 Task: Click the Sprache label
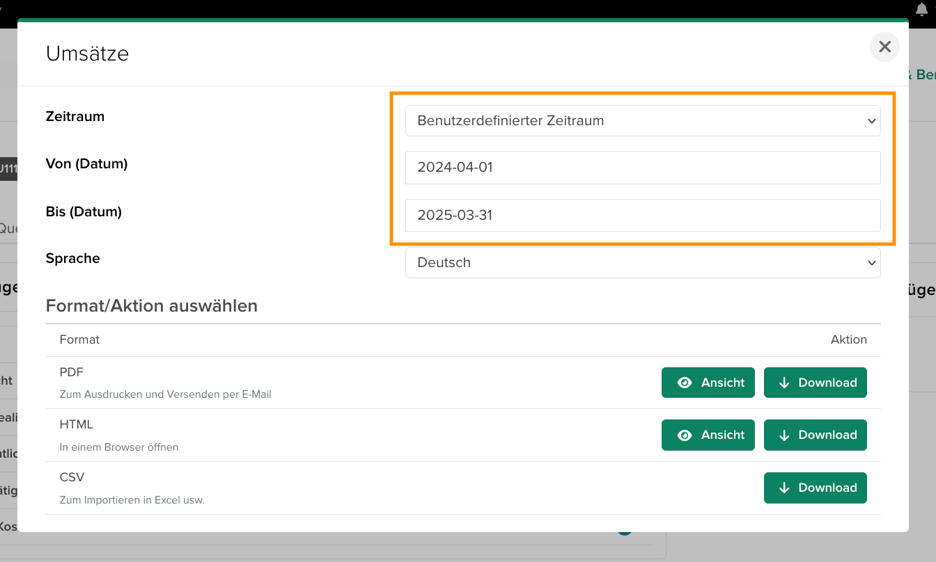[x=73, y=259]
